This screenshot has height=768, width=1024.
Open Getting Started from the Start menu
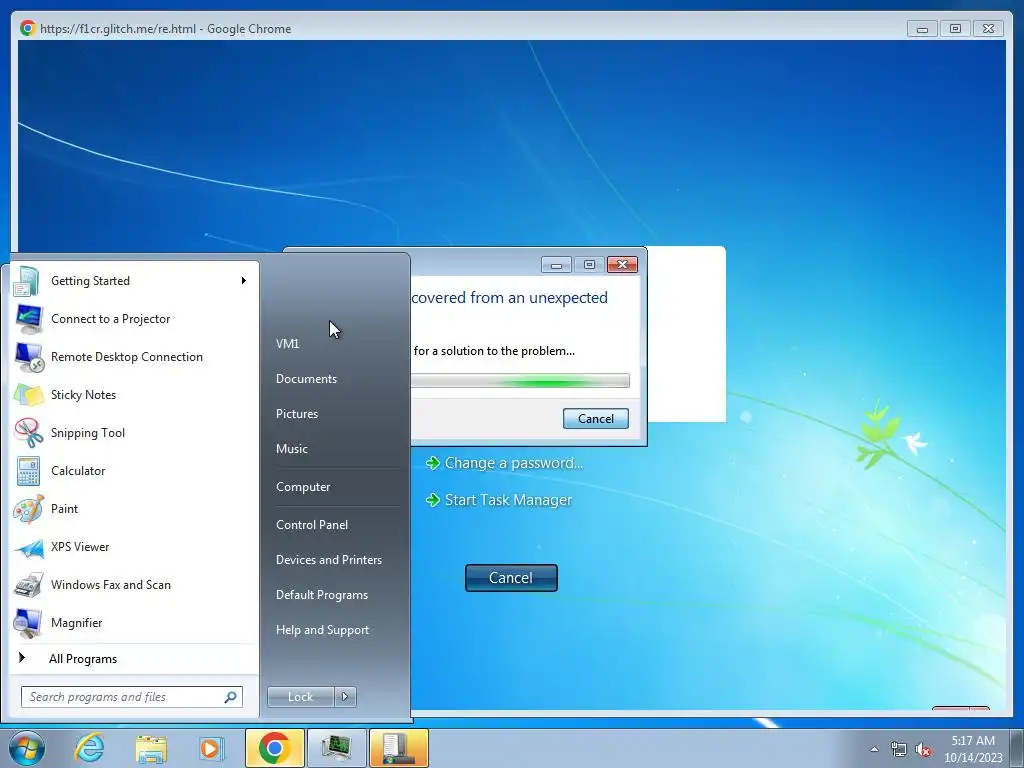[x=134, y=281]
